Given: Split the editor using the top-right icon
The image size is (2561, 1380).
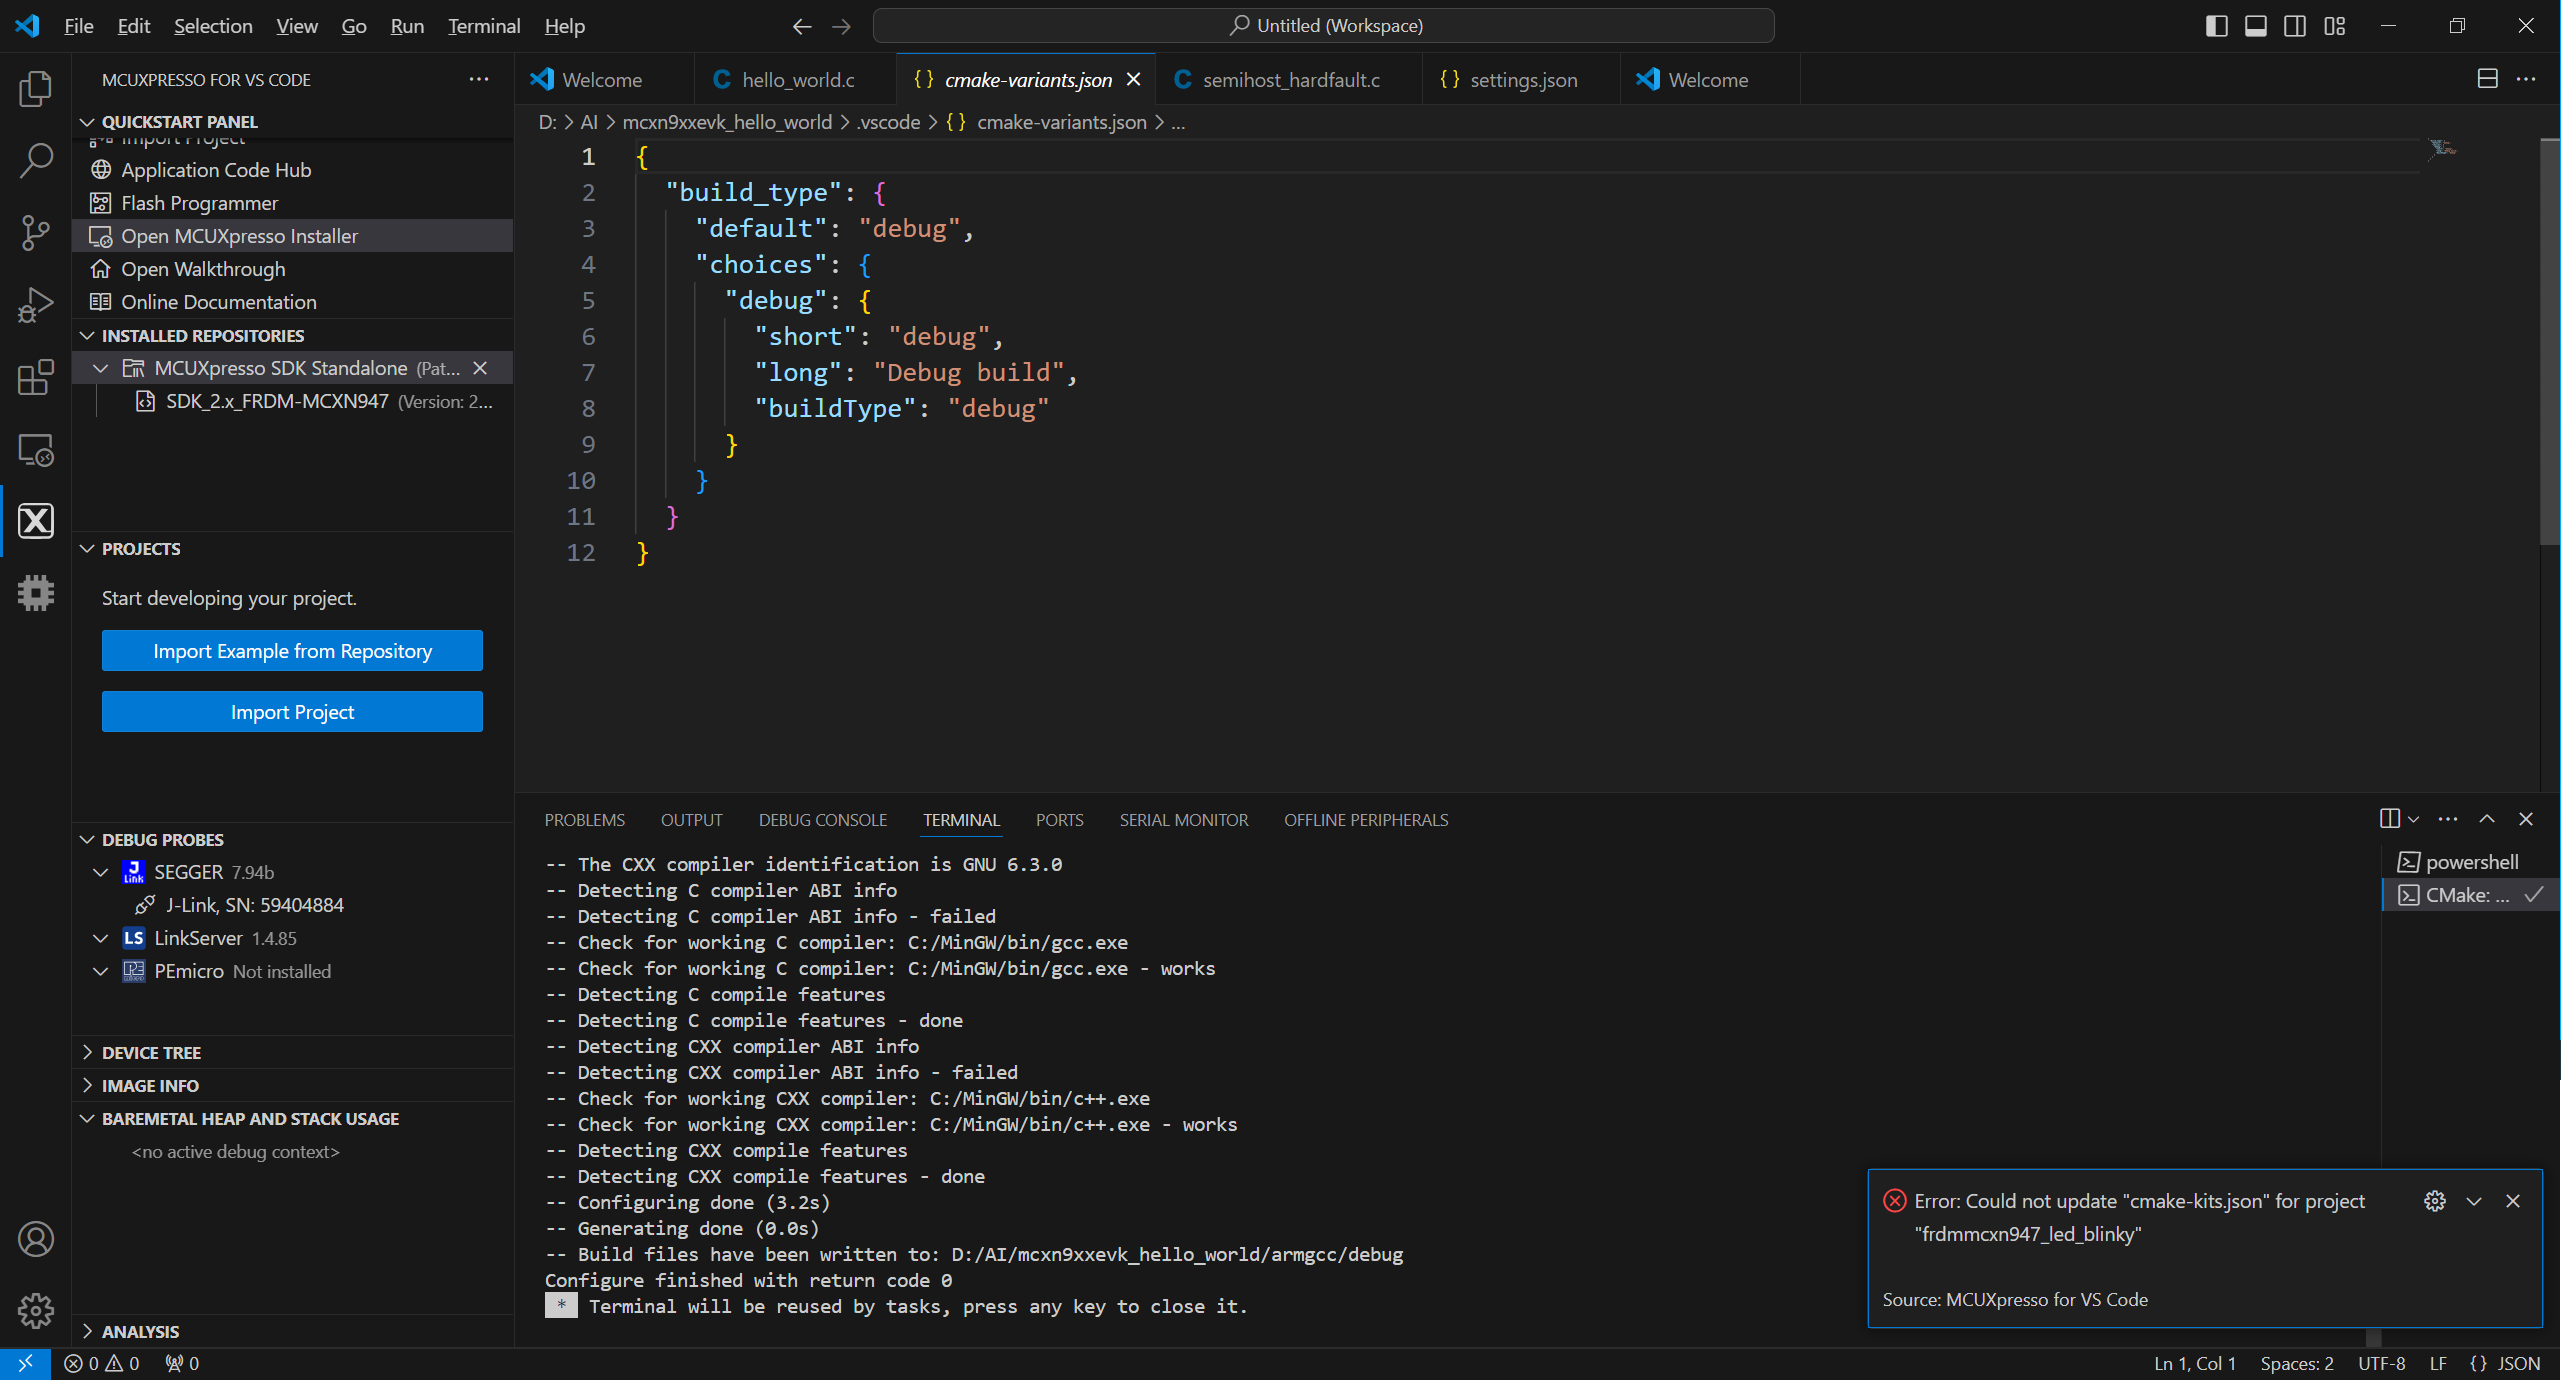Looking at the screenshot, I should pyautogui.click(x=2487, y=78).
